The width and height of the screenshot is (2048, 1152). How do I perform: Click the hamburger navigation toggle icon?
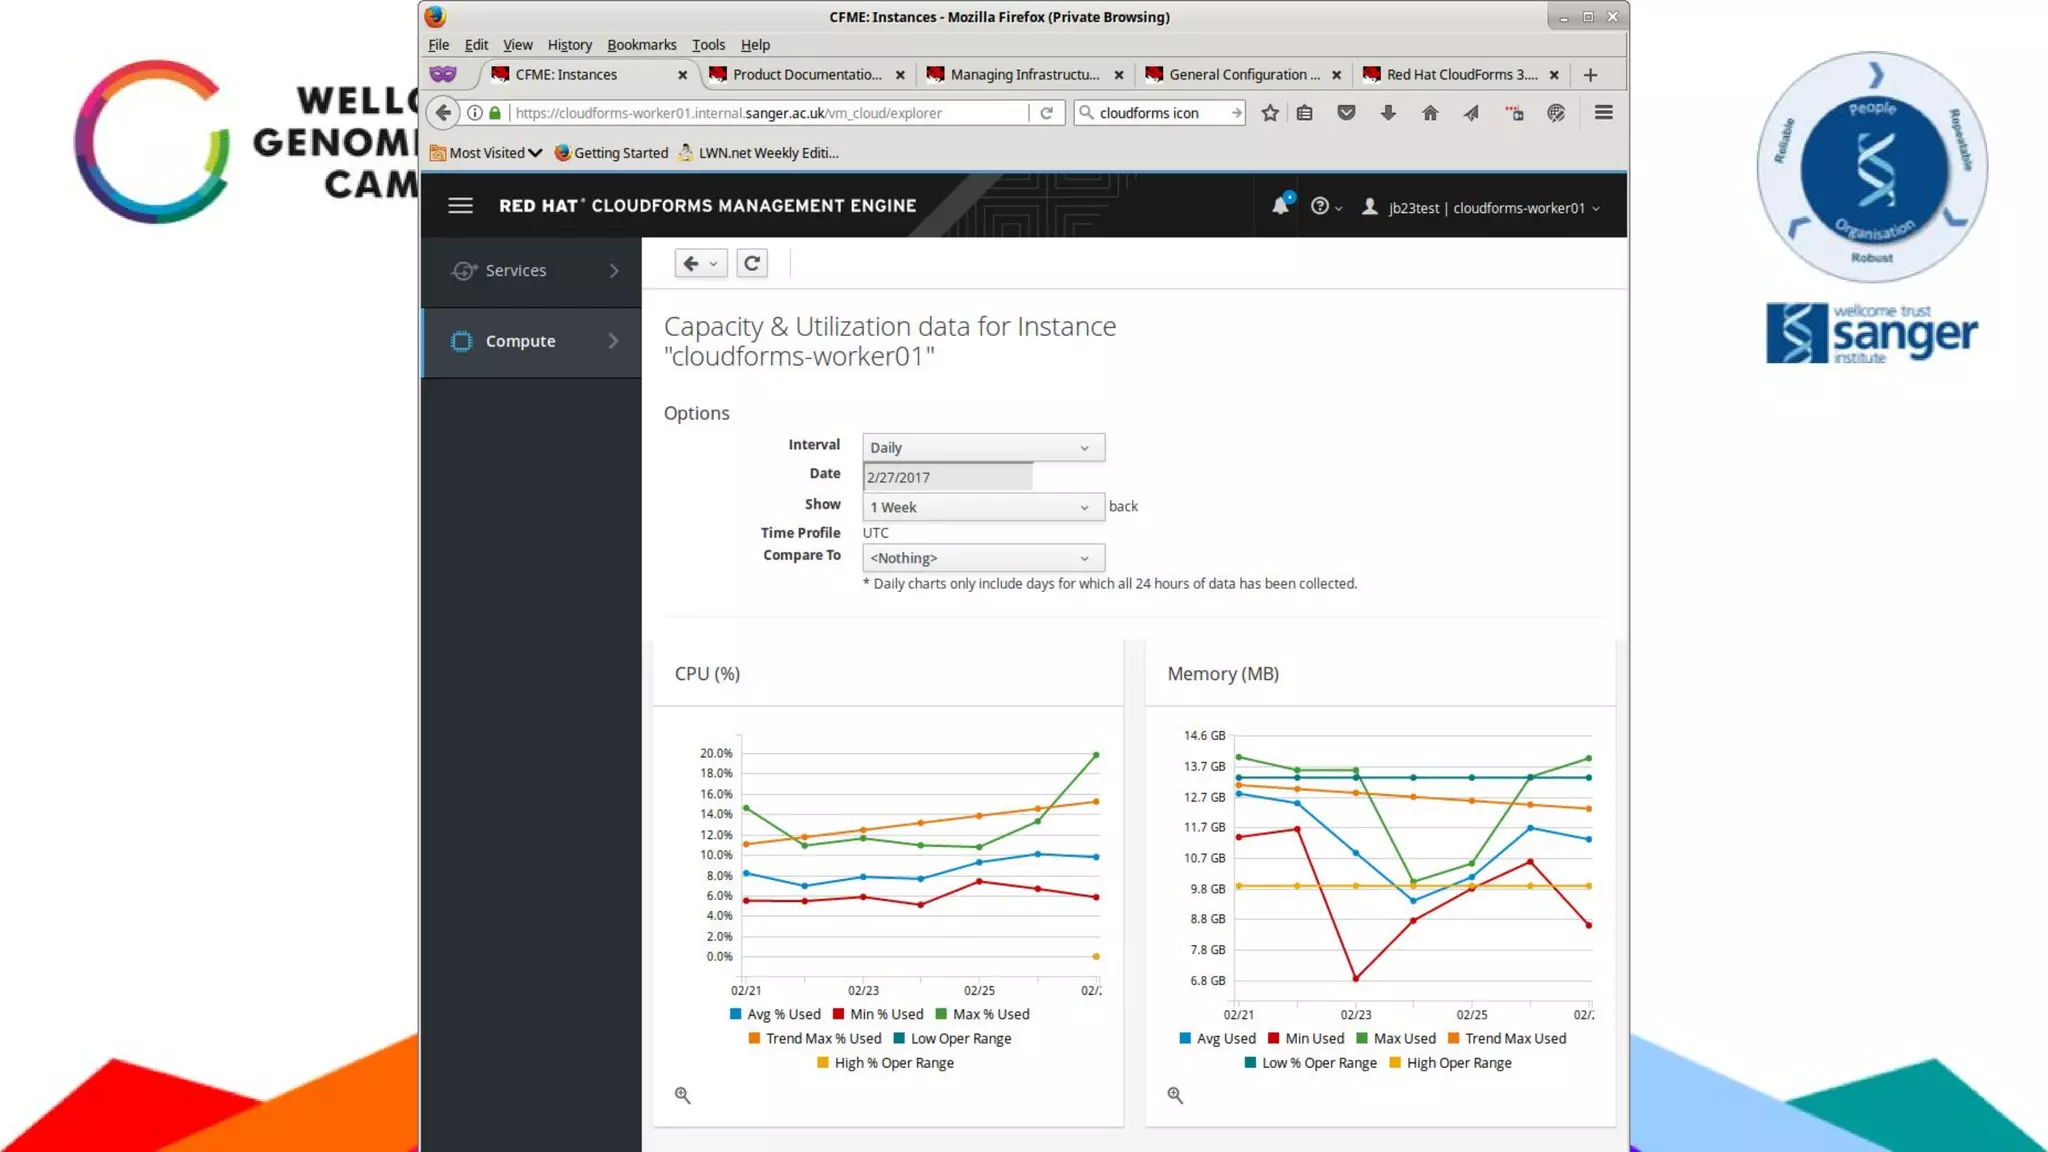(x=460, y=205)
